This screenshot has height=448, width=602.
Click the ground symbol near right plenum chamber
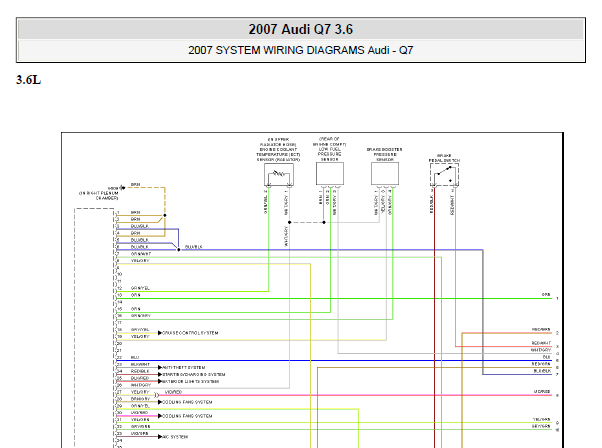(122, 188)
